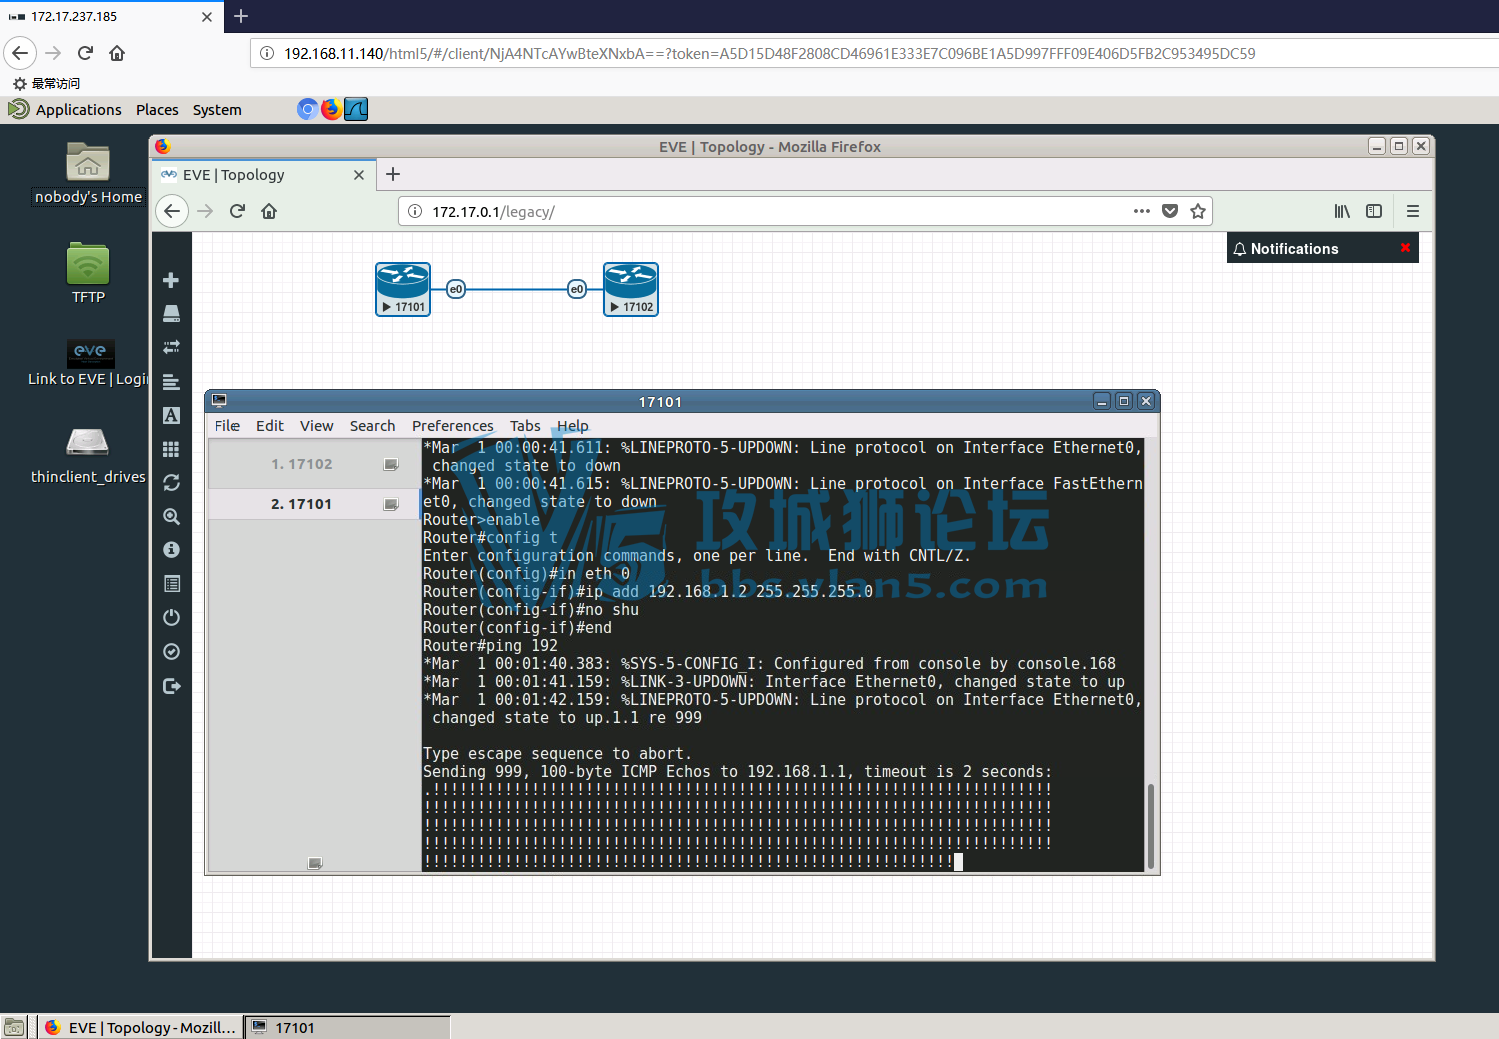
Task: Click the EVE sidebar Add object plus icon
Action: (x=171, y=280)
